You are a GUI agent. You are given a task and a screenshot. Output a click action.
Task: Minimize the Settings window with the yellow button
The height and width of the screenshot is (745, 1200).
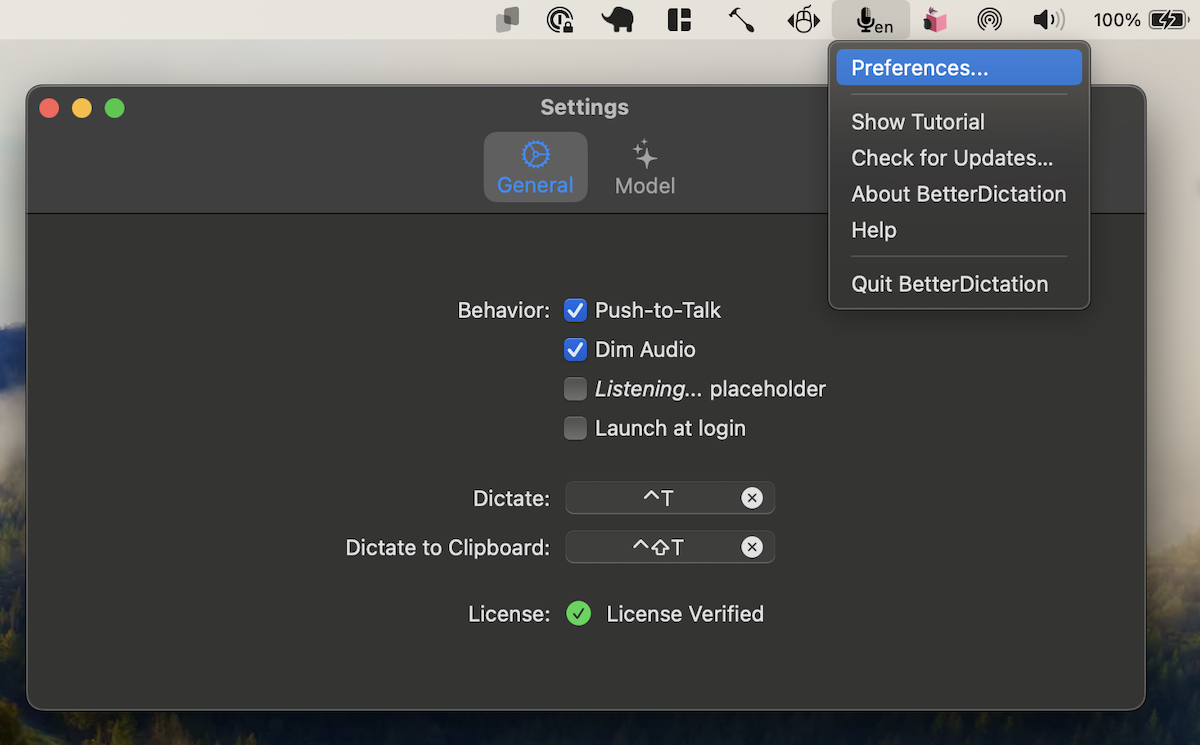point(82,108)
